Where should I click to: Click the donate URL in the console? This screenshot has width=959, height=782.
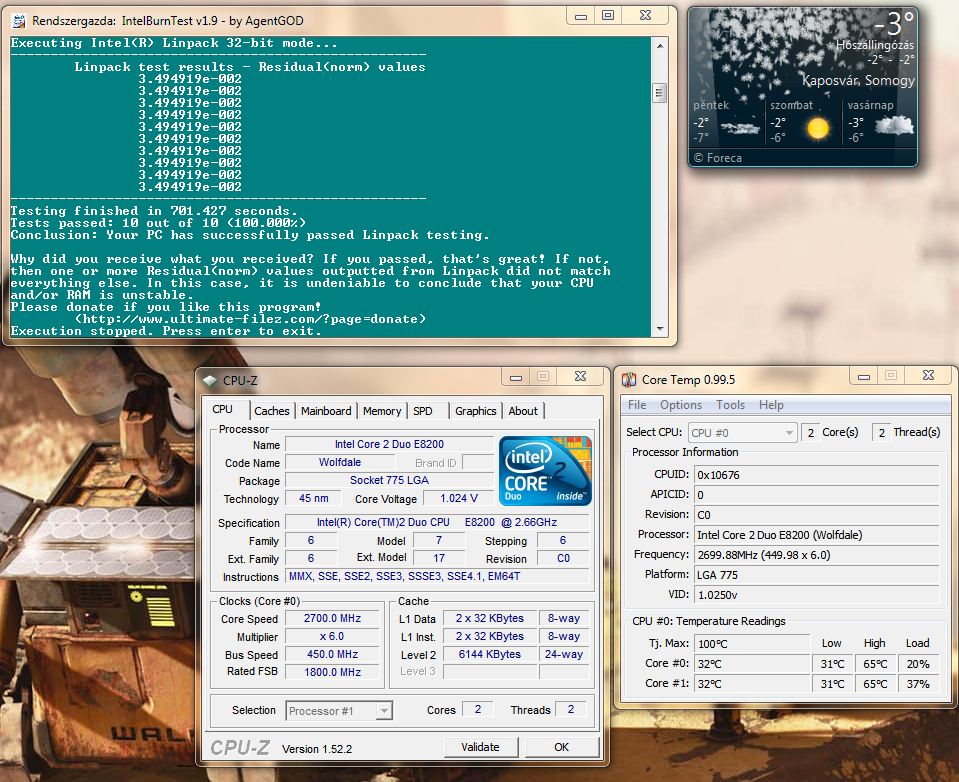pos(251,319)
